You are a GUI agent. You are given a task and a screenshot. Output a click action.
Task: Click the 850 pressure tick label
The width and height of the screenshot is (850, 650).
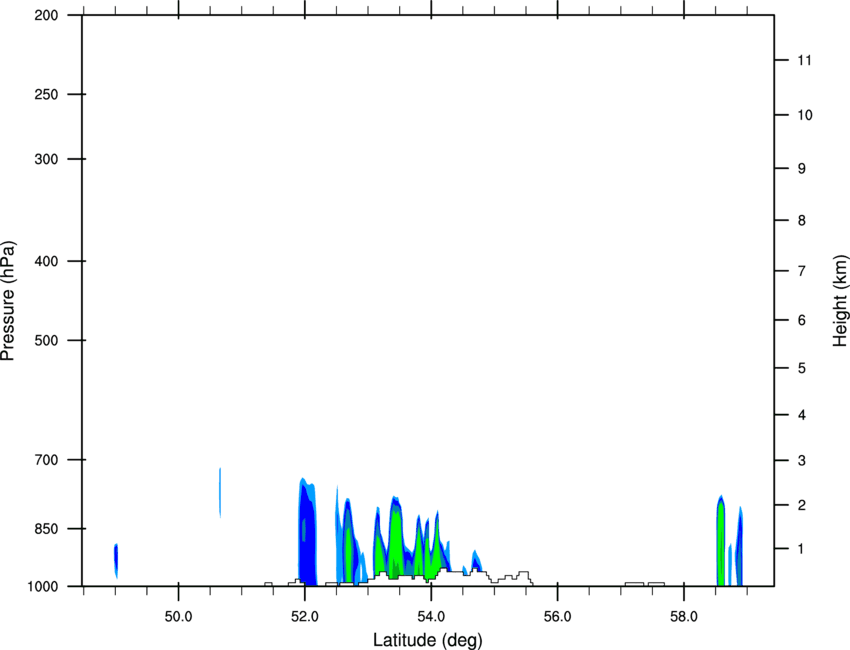tap(46, 529)
